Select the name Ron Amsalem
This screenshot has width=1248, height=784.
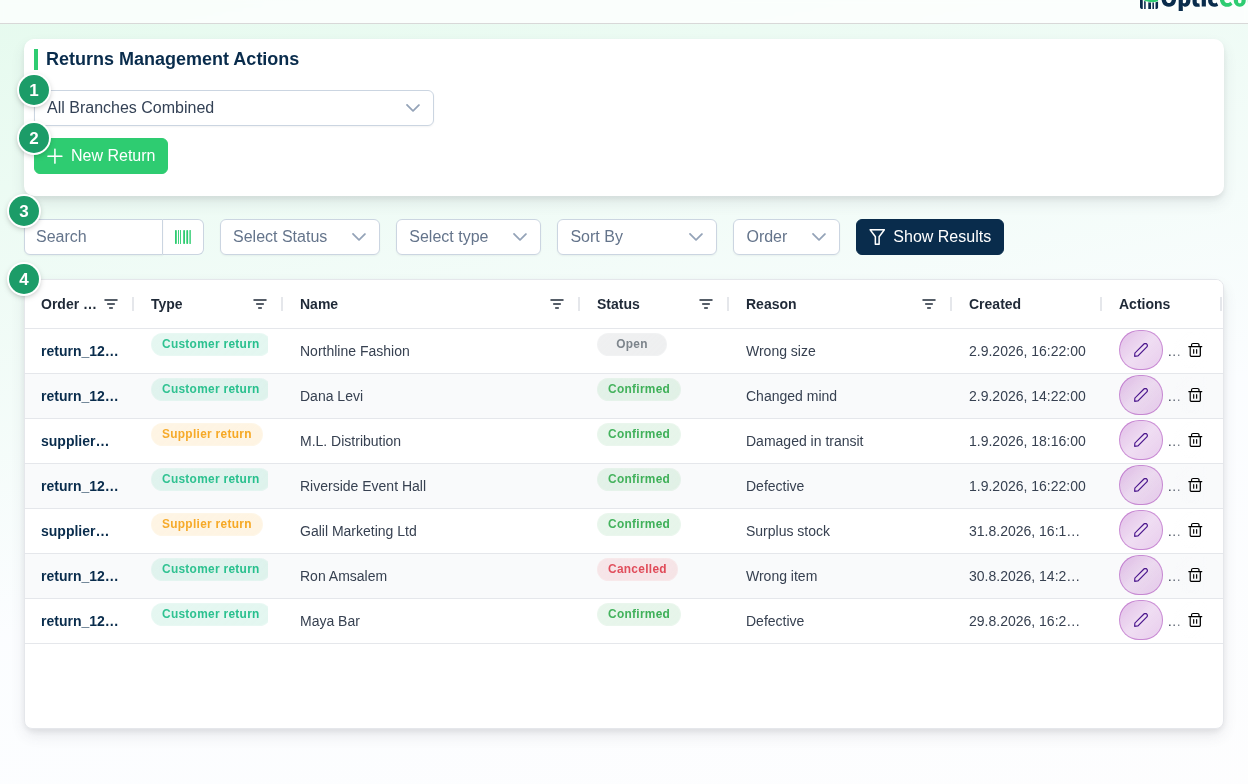tap(343, 576)
